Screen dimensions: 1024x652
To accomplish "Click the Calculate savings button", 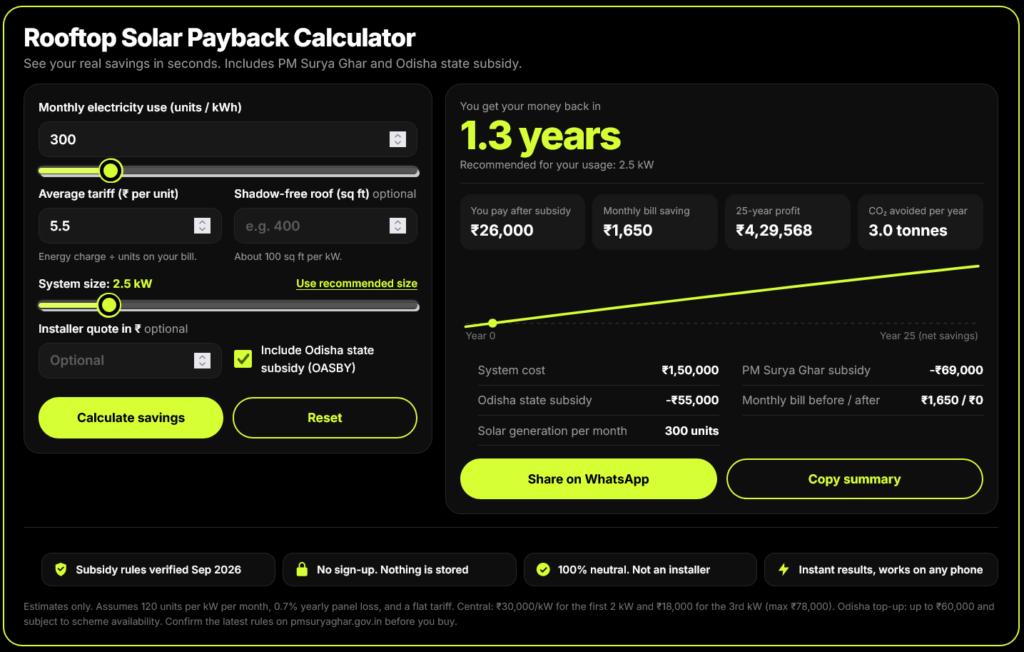I will (131, 417).
